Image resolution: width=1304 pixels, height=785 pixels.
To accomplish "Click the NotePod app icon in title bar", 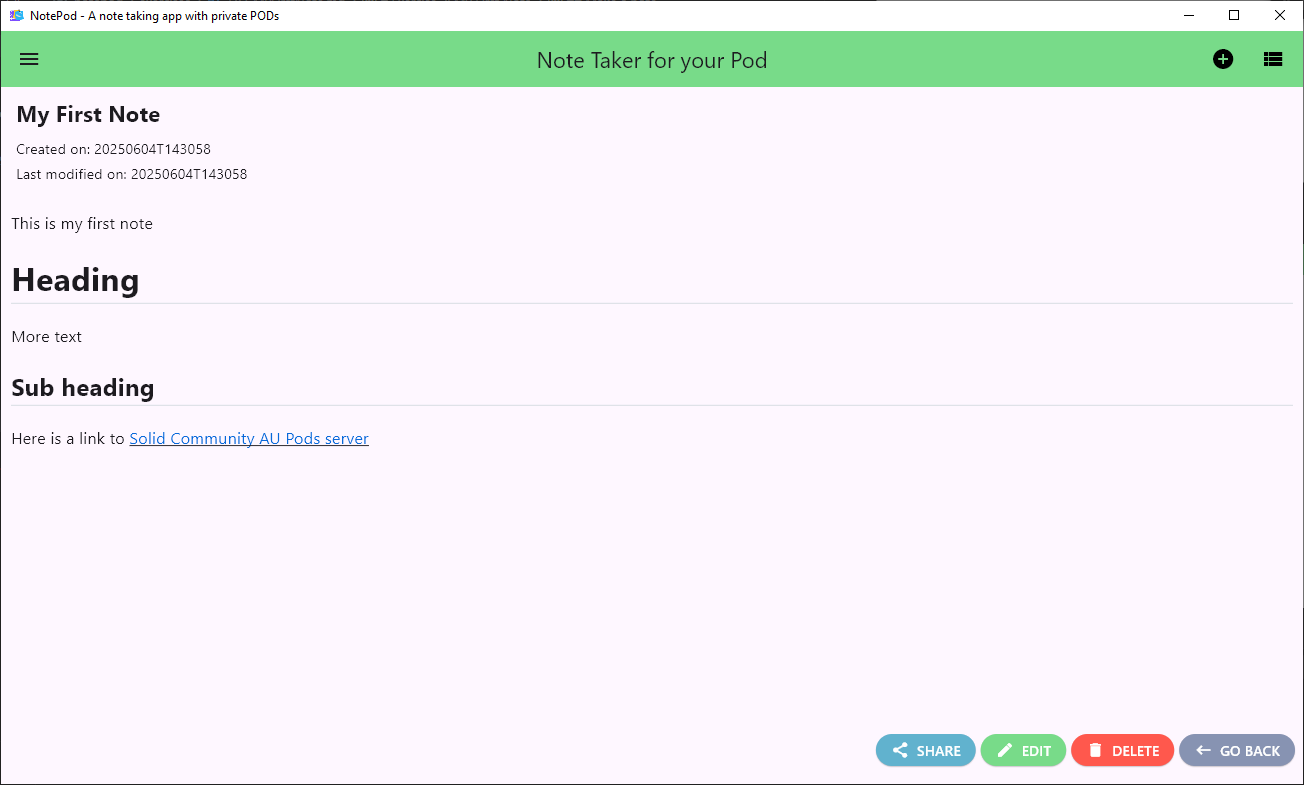I will tap(16, 15).
